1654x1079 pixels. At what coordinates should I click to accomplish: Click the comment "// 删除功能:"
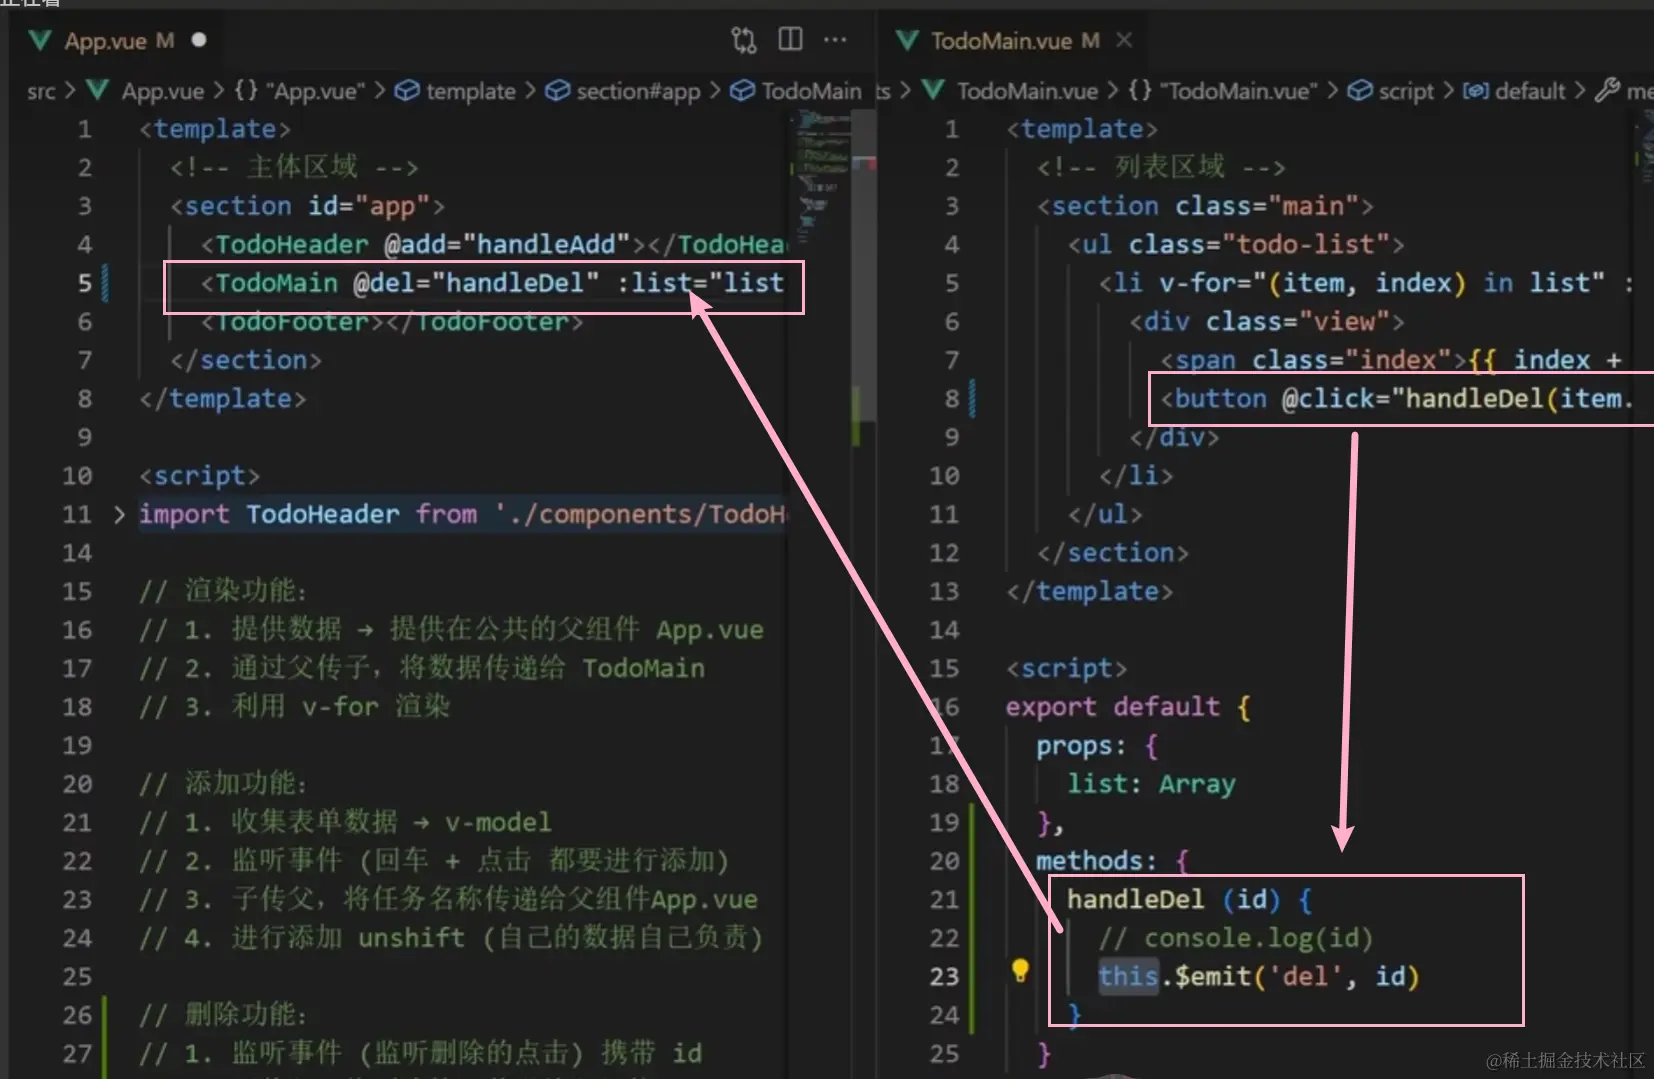(223, 1015)
